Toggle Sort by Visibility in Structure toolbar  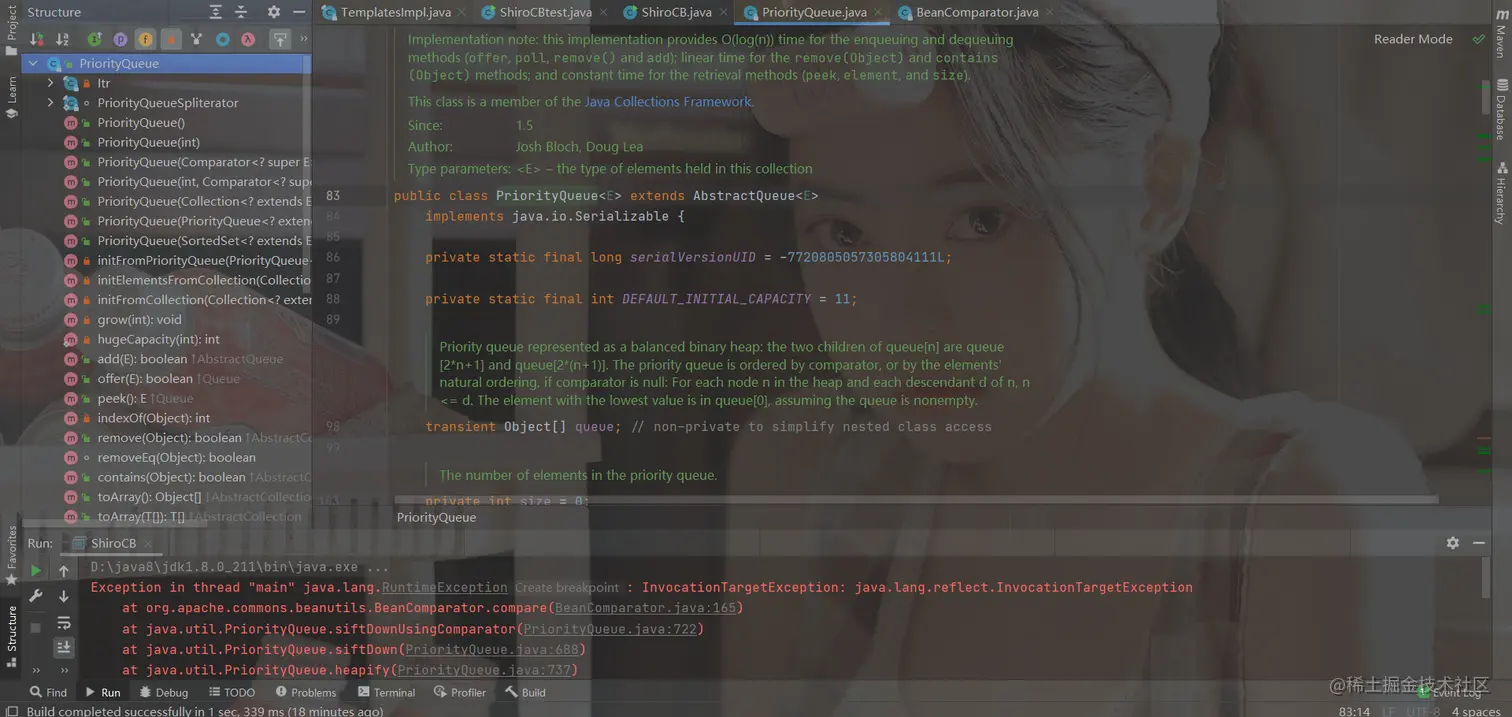coord(36,39)
